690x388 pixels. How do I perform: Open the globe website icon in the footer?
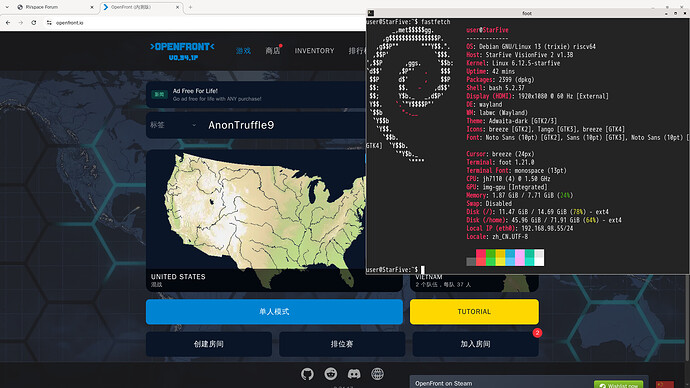tap(377, 374)
